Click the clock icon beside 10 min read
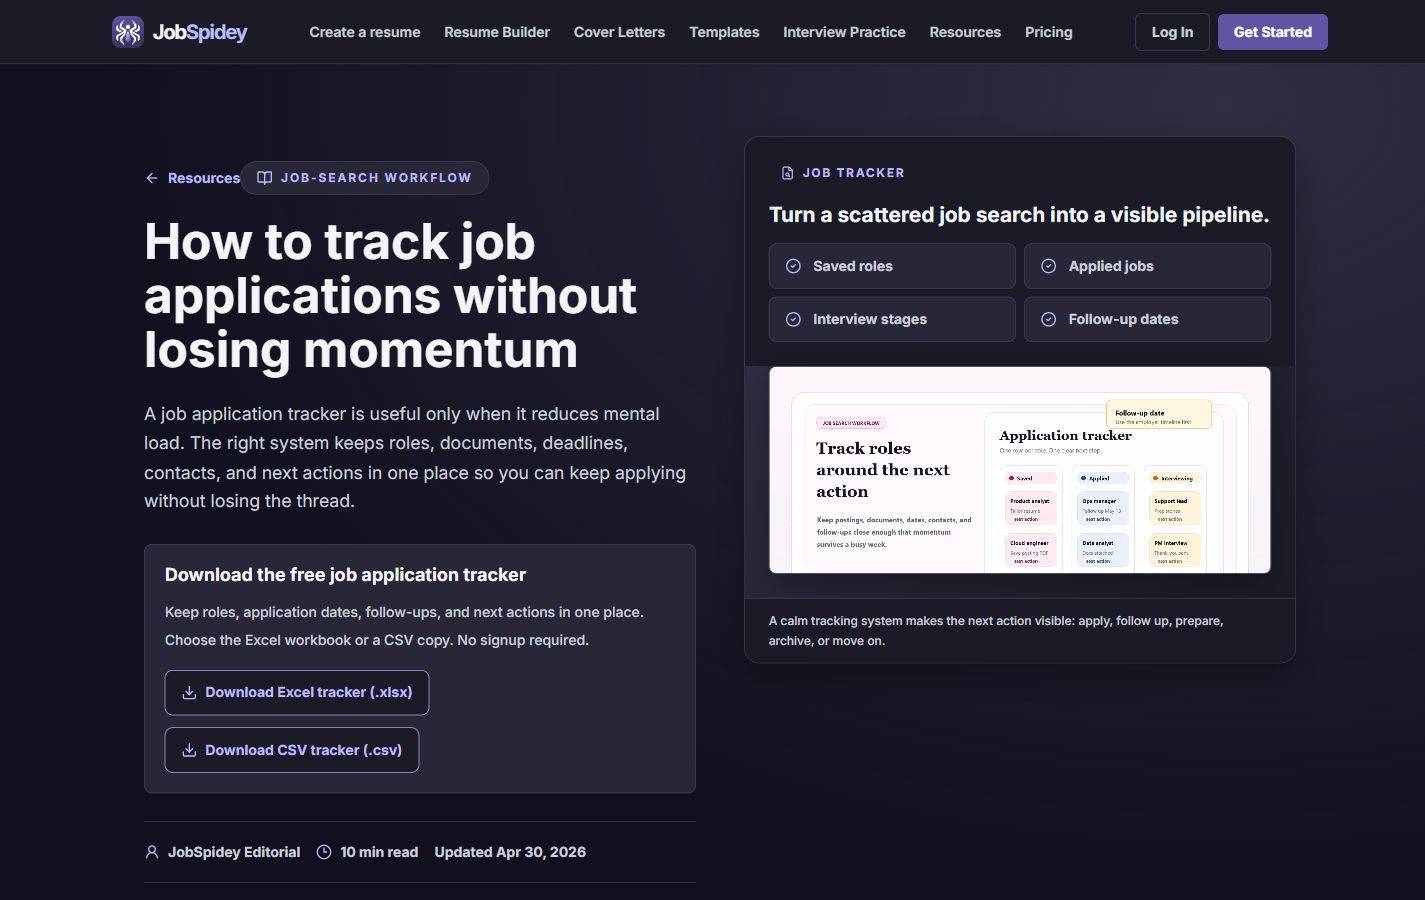This screenshot has height=900, width=1425. click(324, 852)
